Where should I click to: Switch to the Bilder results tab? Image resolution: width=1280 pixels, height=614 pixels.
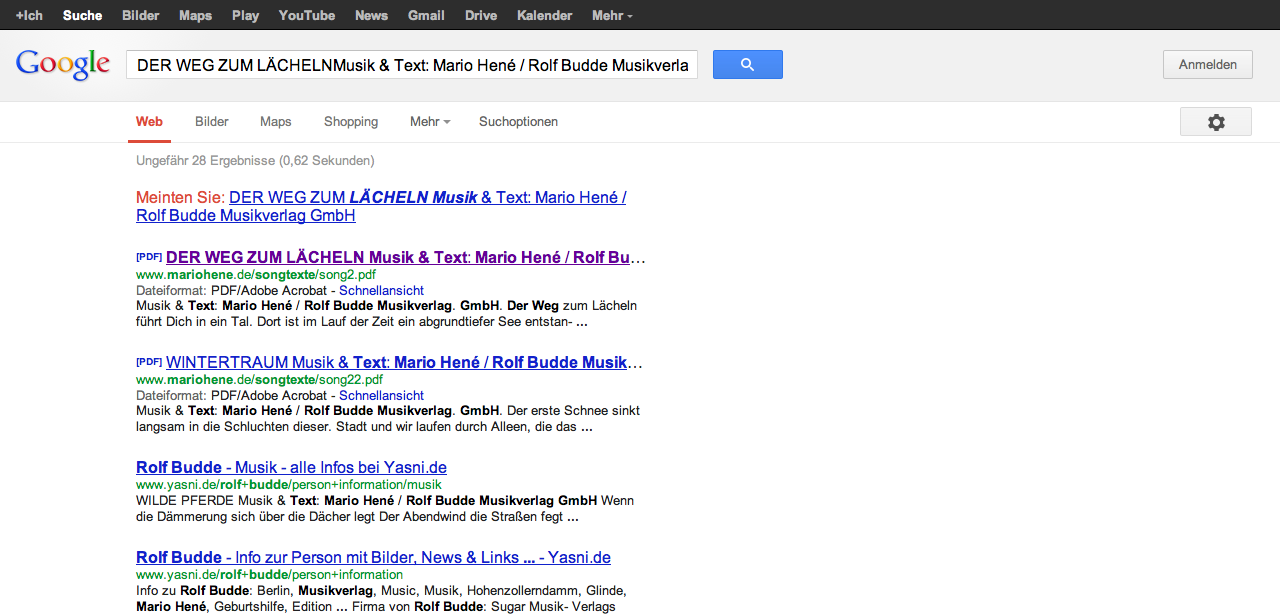click(212, 122)
